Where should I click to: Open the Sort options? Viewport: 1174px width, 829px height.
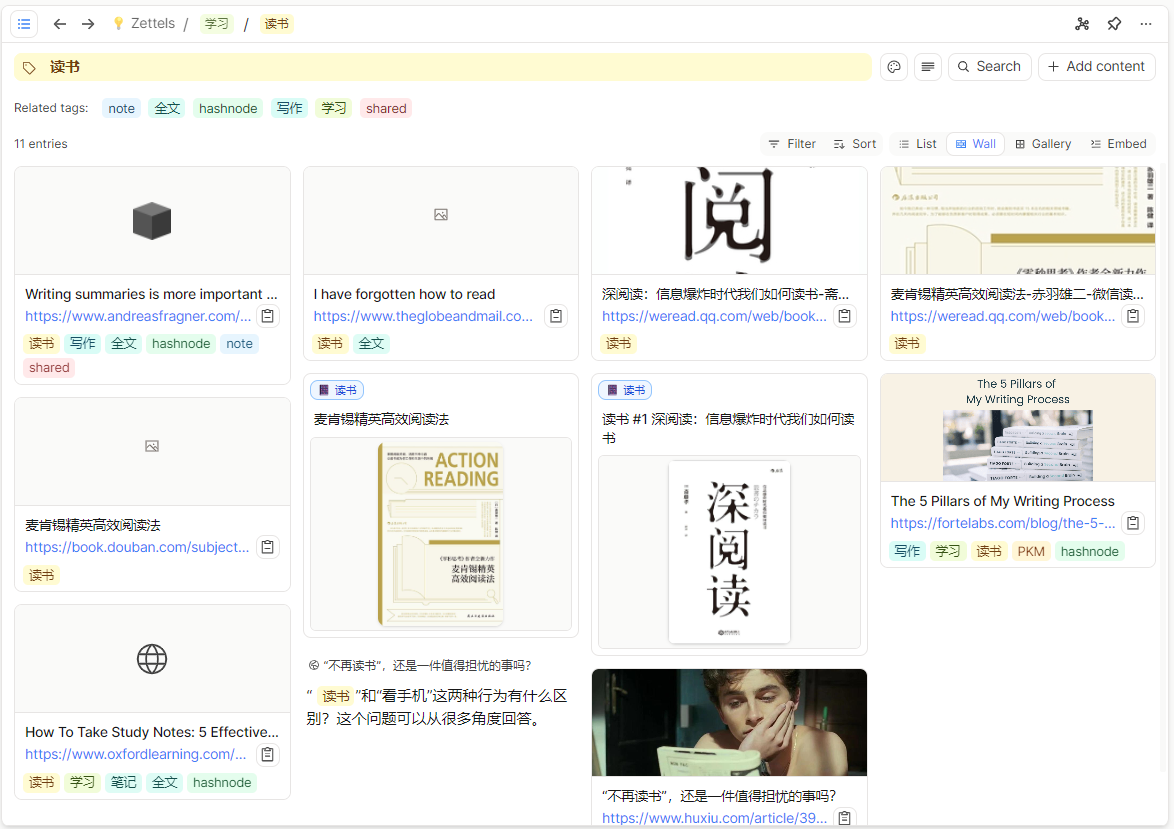pyautogui.click(x=855, y=144)
